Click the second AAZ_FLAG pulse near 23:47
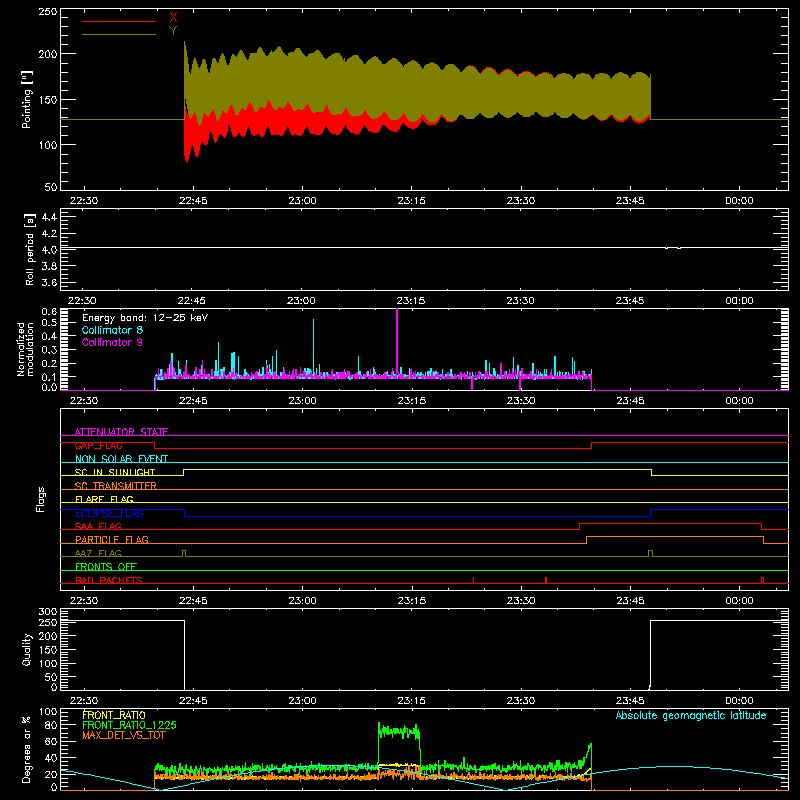This screenshot has height=800, width=800. [650, 553]
